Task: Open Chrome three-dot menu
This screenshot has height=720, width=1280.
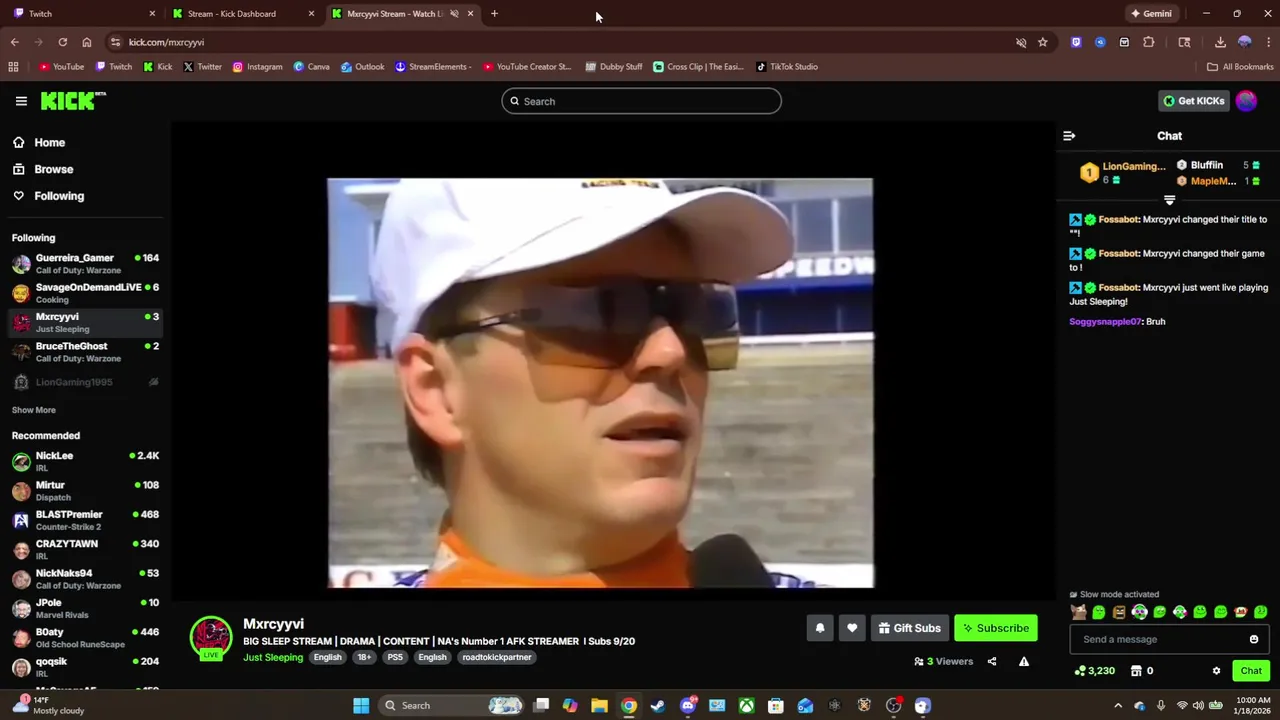Action: (1266, 42)
